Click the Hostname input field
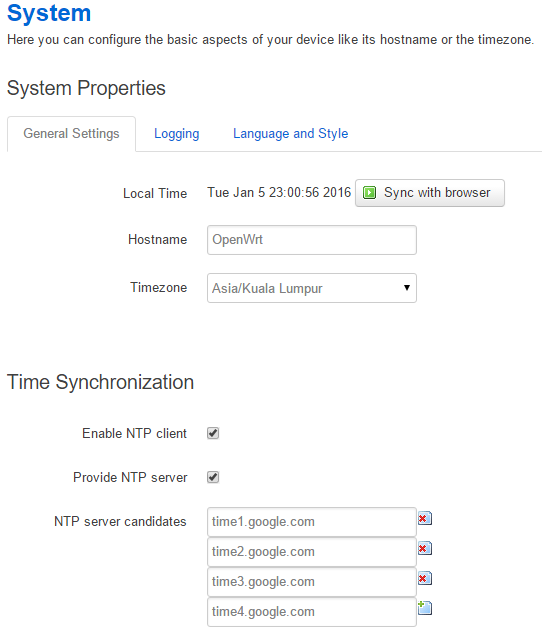This screenshot has width=542, height=629. coord(312,240)
